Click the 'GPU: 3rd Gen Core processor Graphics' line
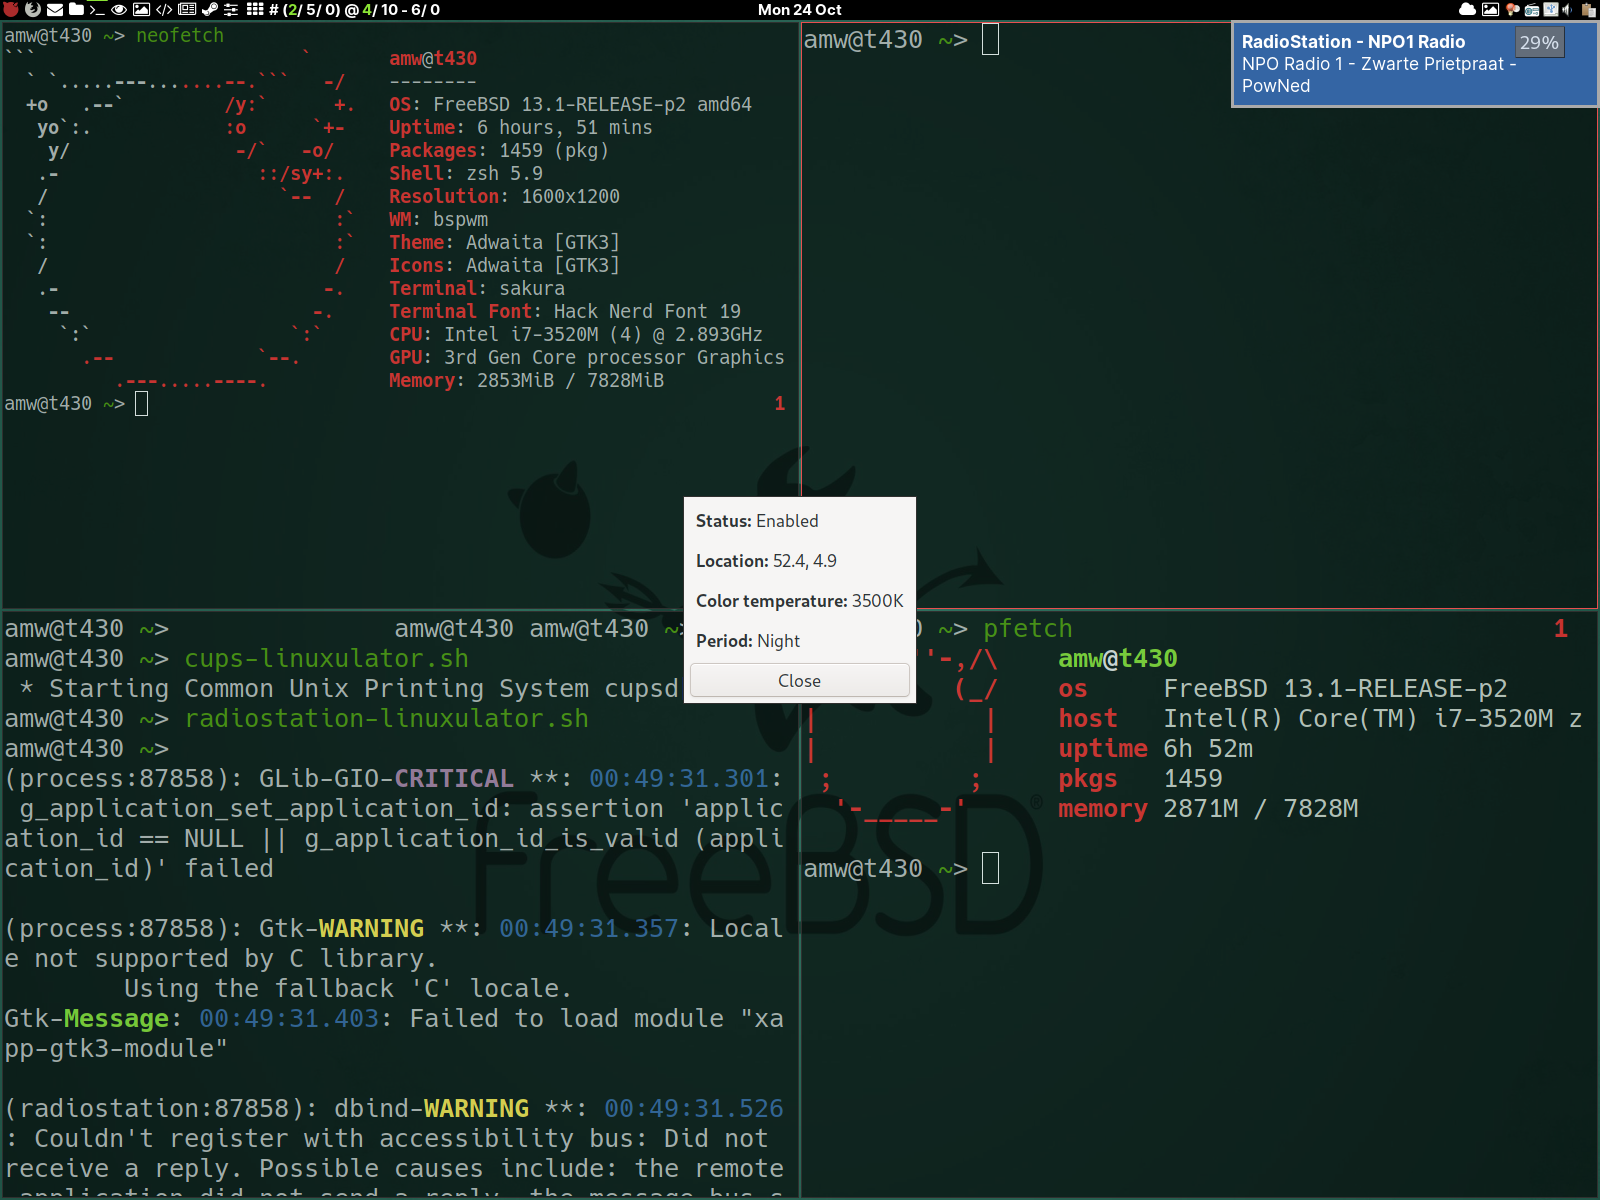 [586, 357]
